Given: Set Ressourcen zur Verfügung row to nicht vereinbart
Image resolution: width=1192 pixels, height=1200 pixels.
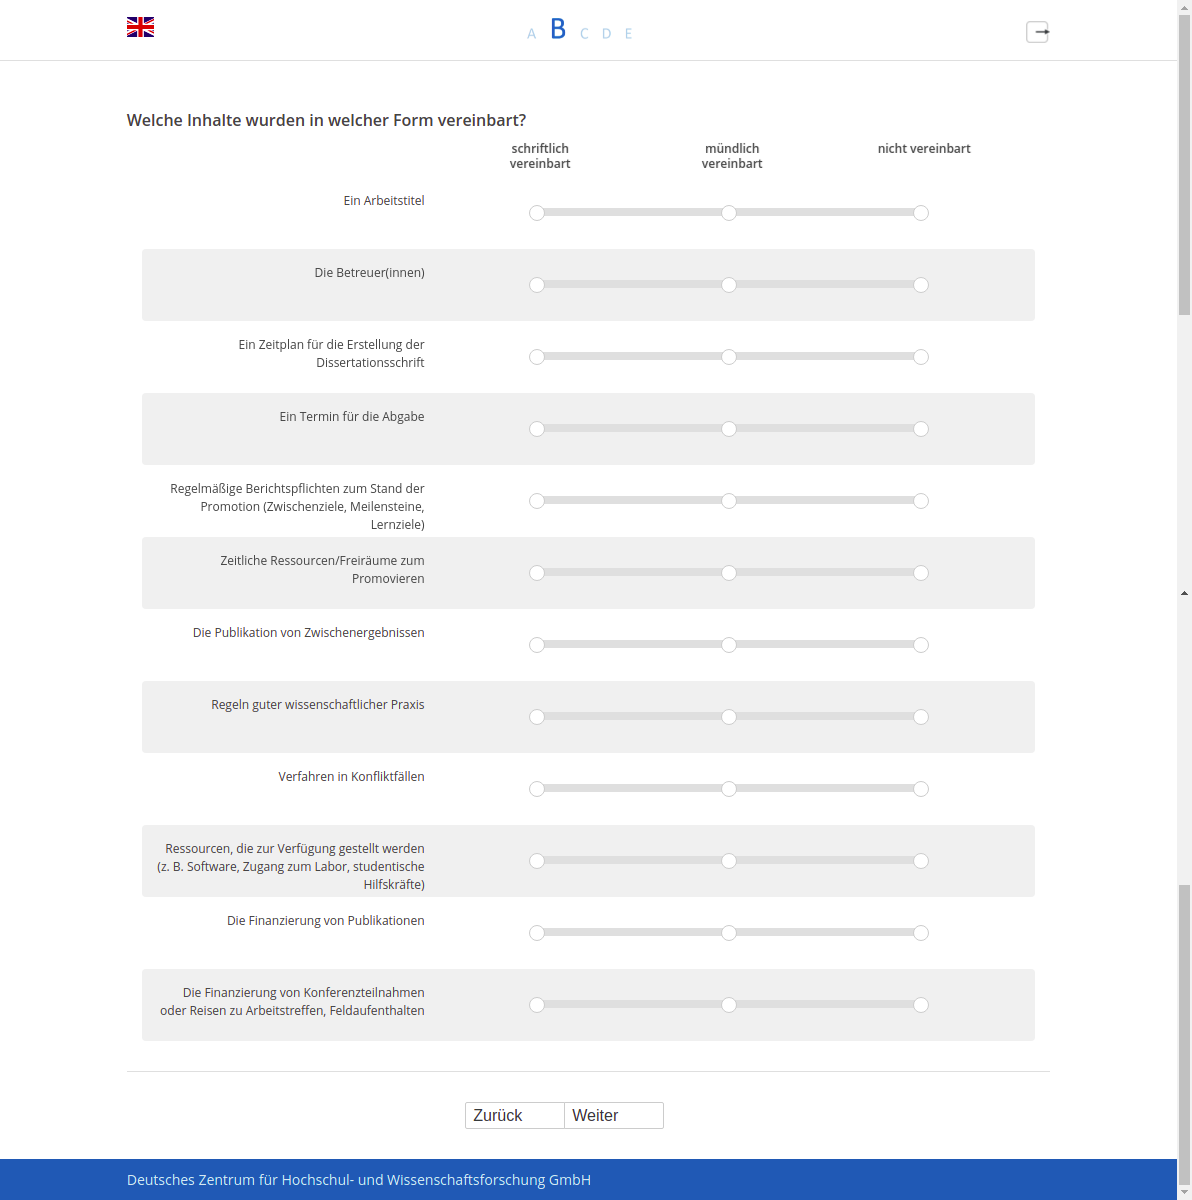Looking at the screenshot, I should (x=921, y=861).
